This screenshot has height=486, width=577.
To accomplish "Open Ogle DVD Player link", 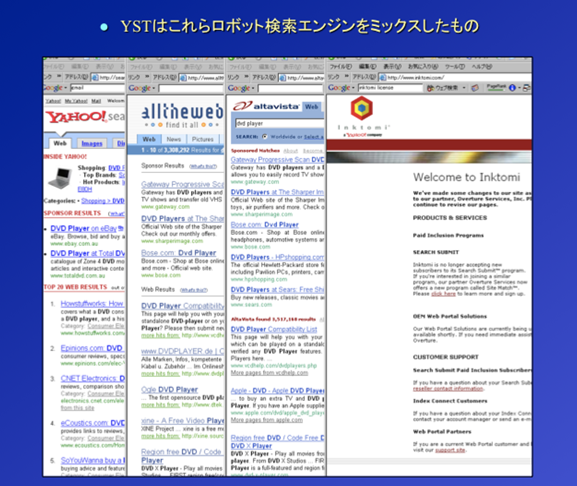I will click(x=170, y=389).
